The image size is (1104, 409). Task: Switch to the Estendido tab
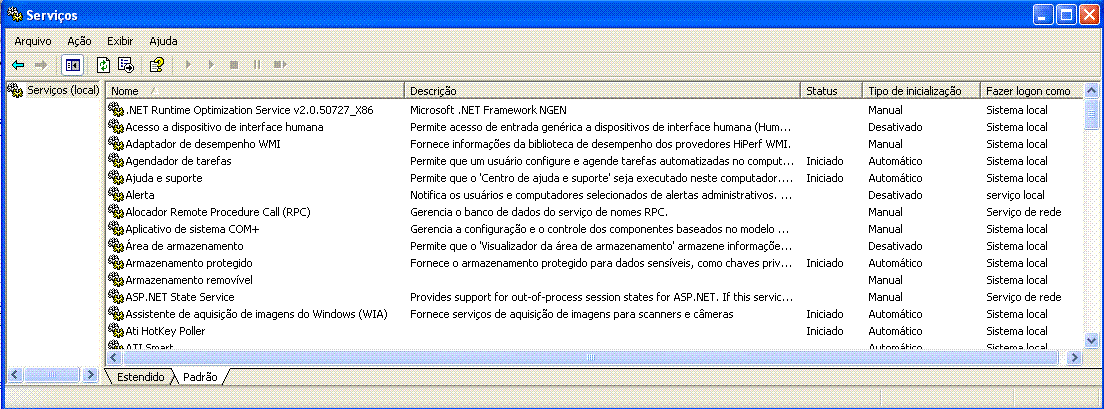(141, 377)
